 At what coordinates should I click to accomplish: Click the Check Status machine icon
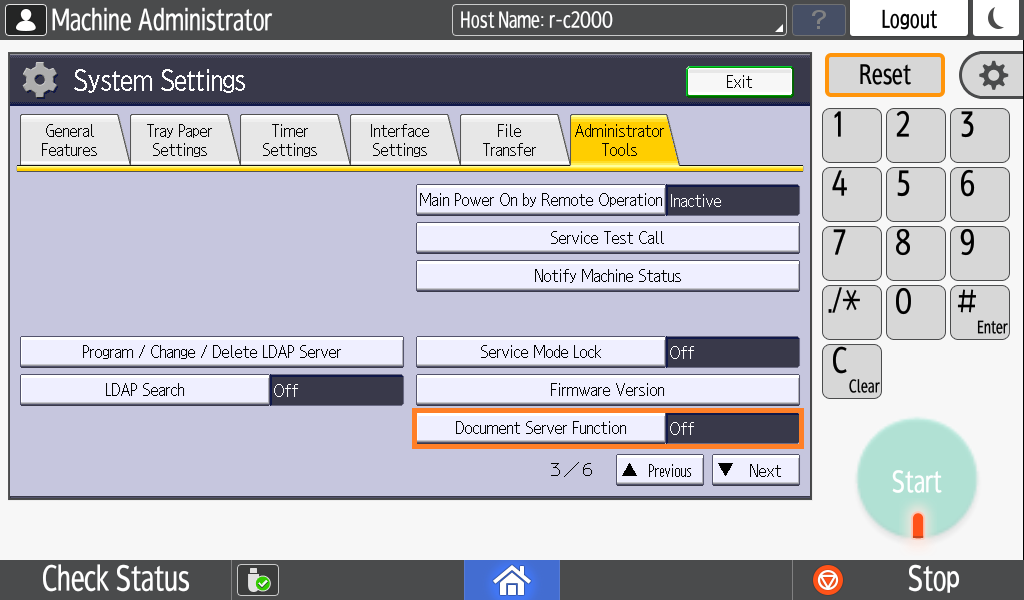point(256,580)
